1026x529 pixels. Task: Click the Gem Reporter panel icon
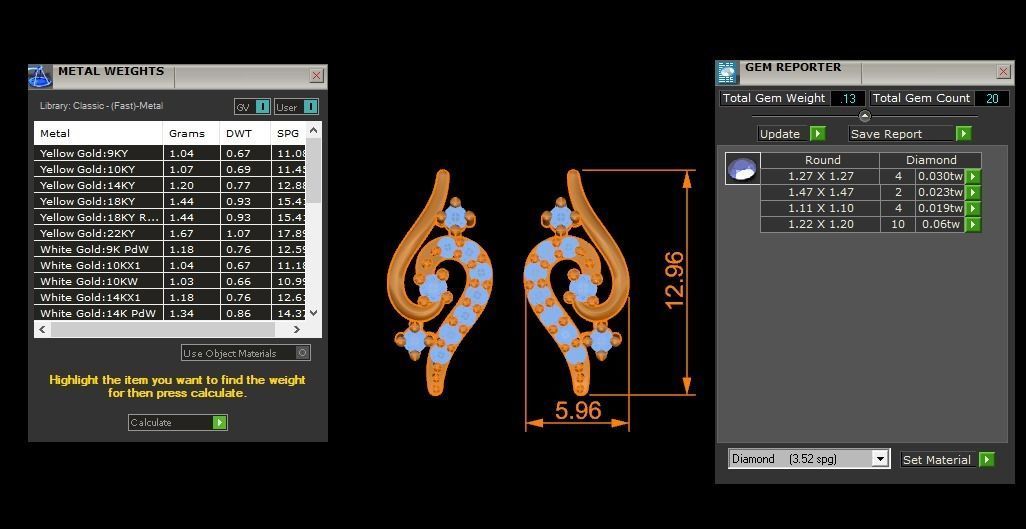click(726, 72)
